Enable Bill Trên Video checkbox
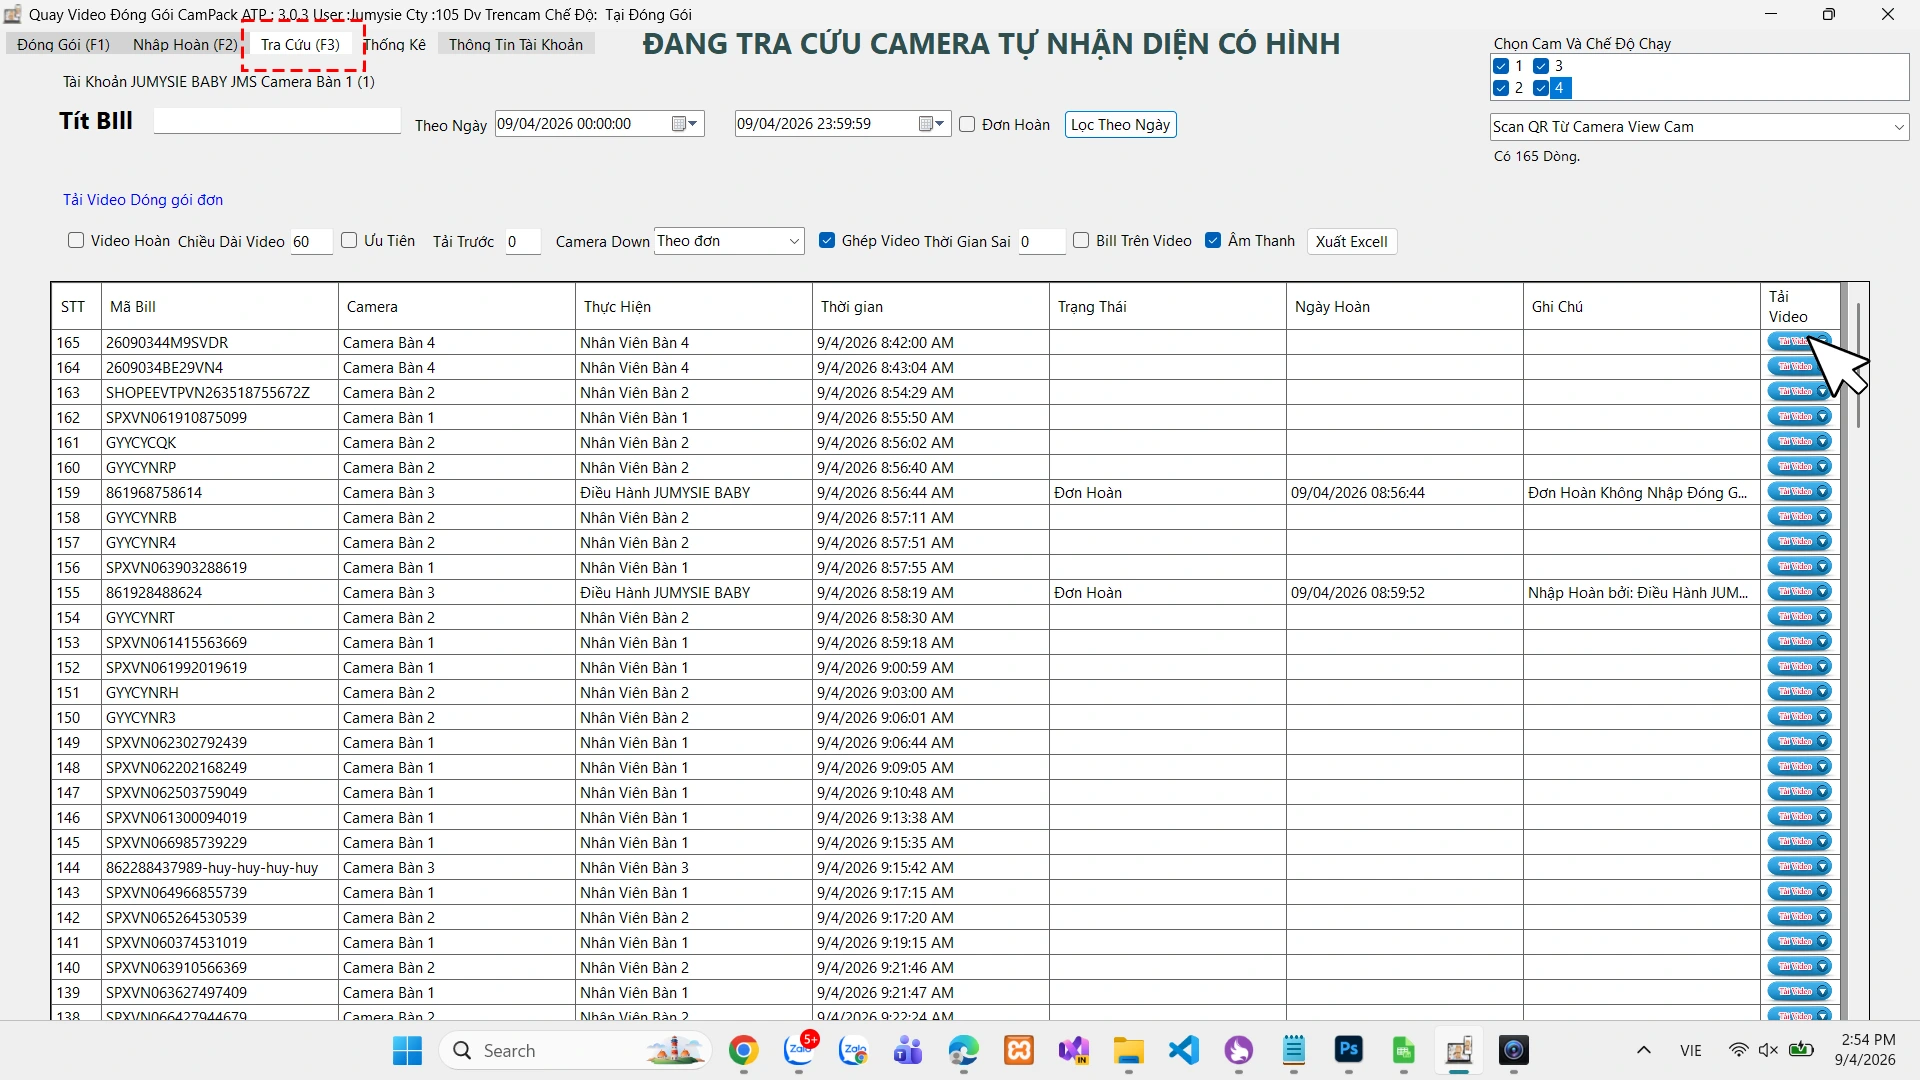Image resolution: width=1920 pixels, height=1080 pixels. pyautogui.click(x=1081, y=241)
